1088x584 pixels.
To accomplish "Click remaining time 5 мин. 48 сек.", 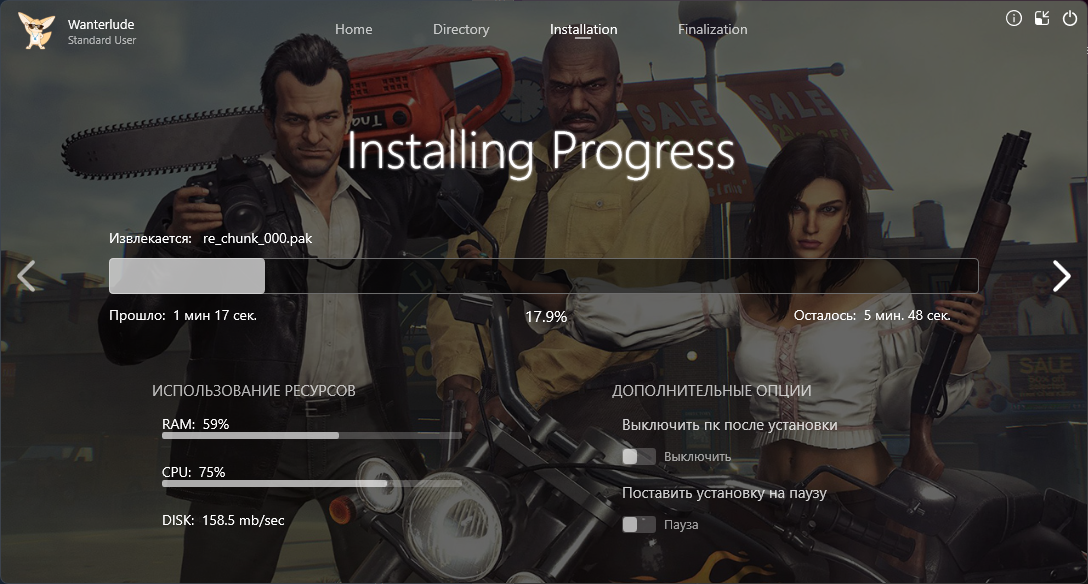I will coord(907,316).
